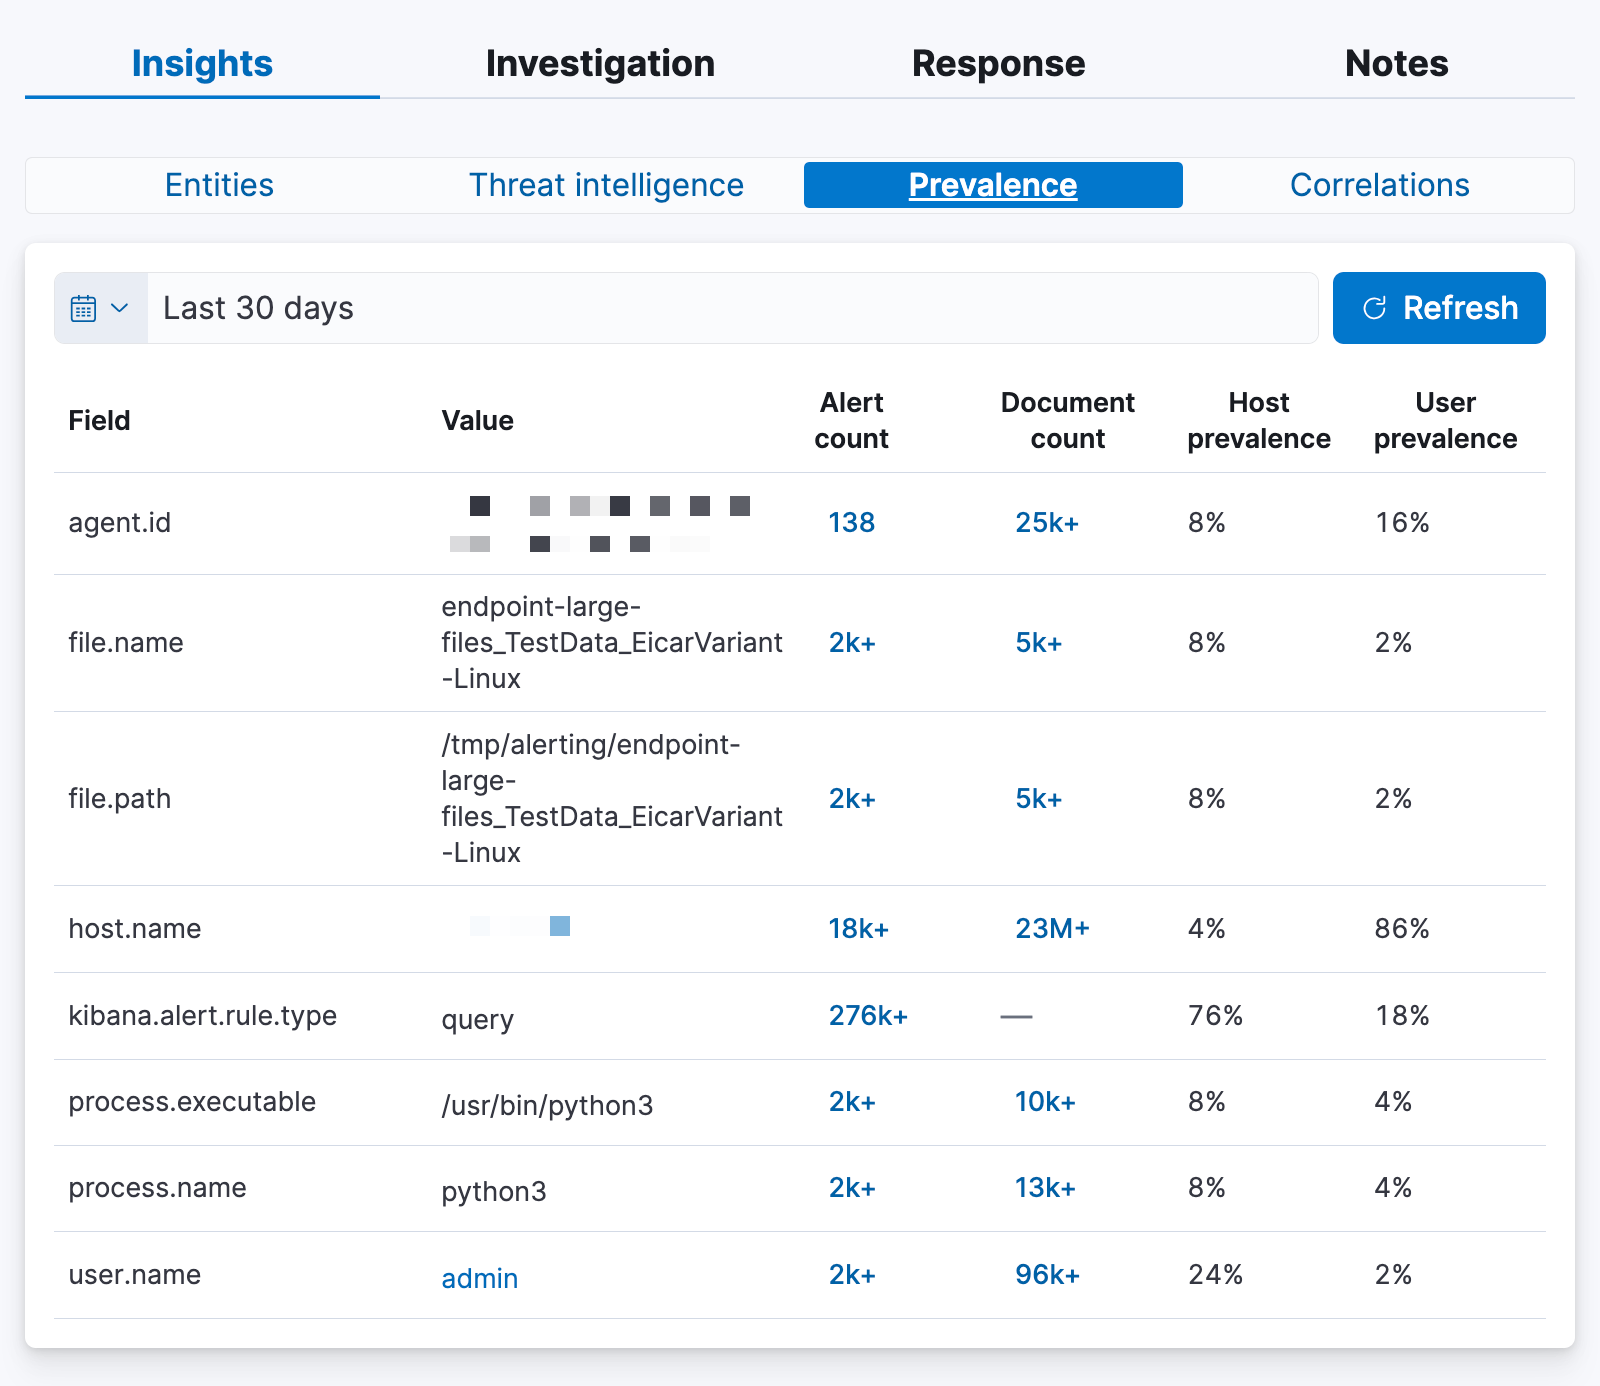Open the calendar quick-select date menu
The image size is (1600, 1386).
[x=101, y=308]
